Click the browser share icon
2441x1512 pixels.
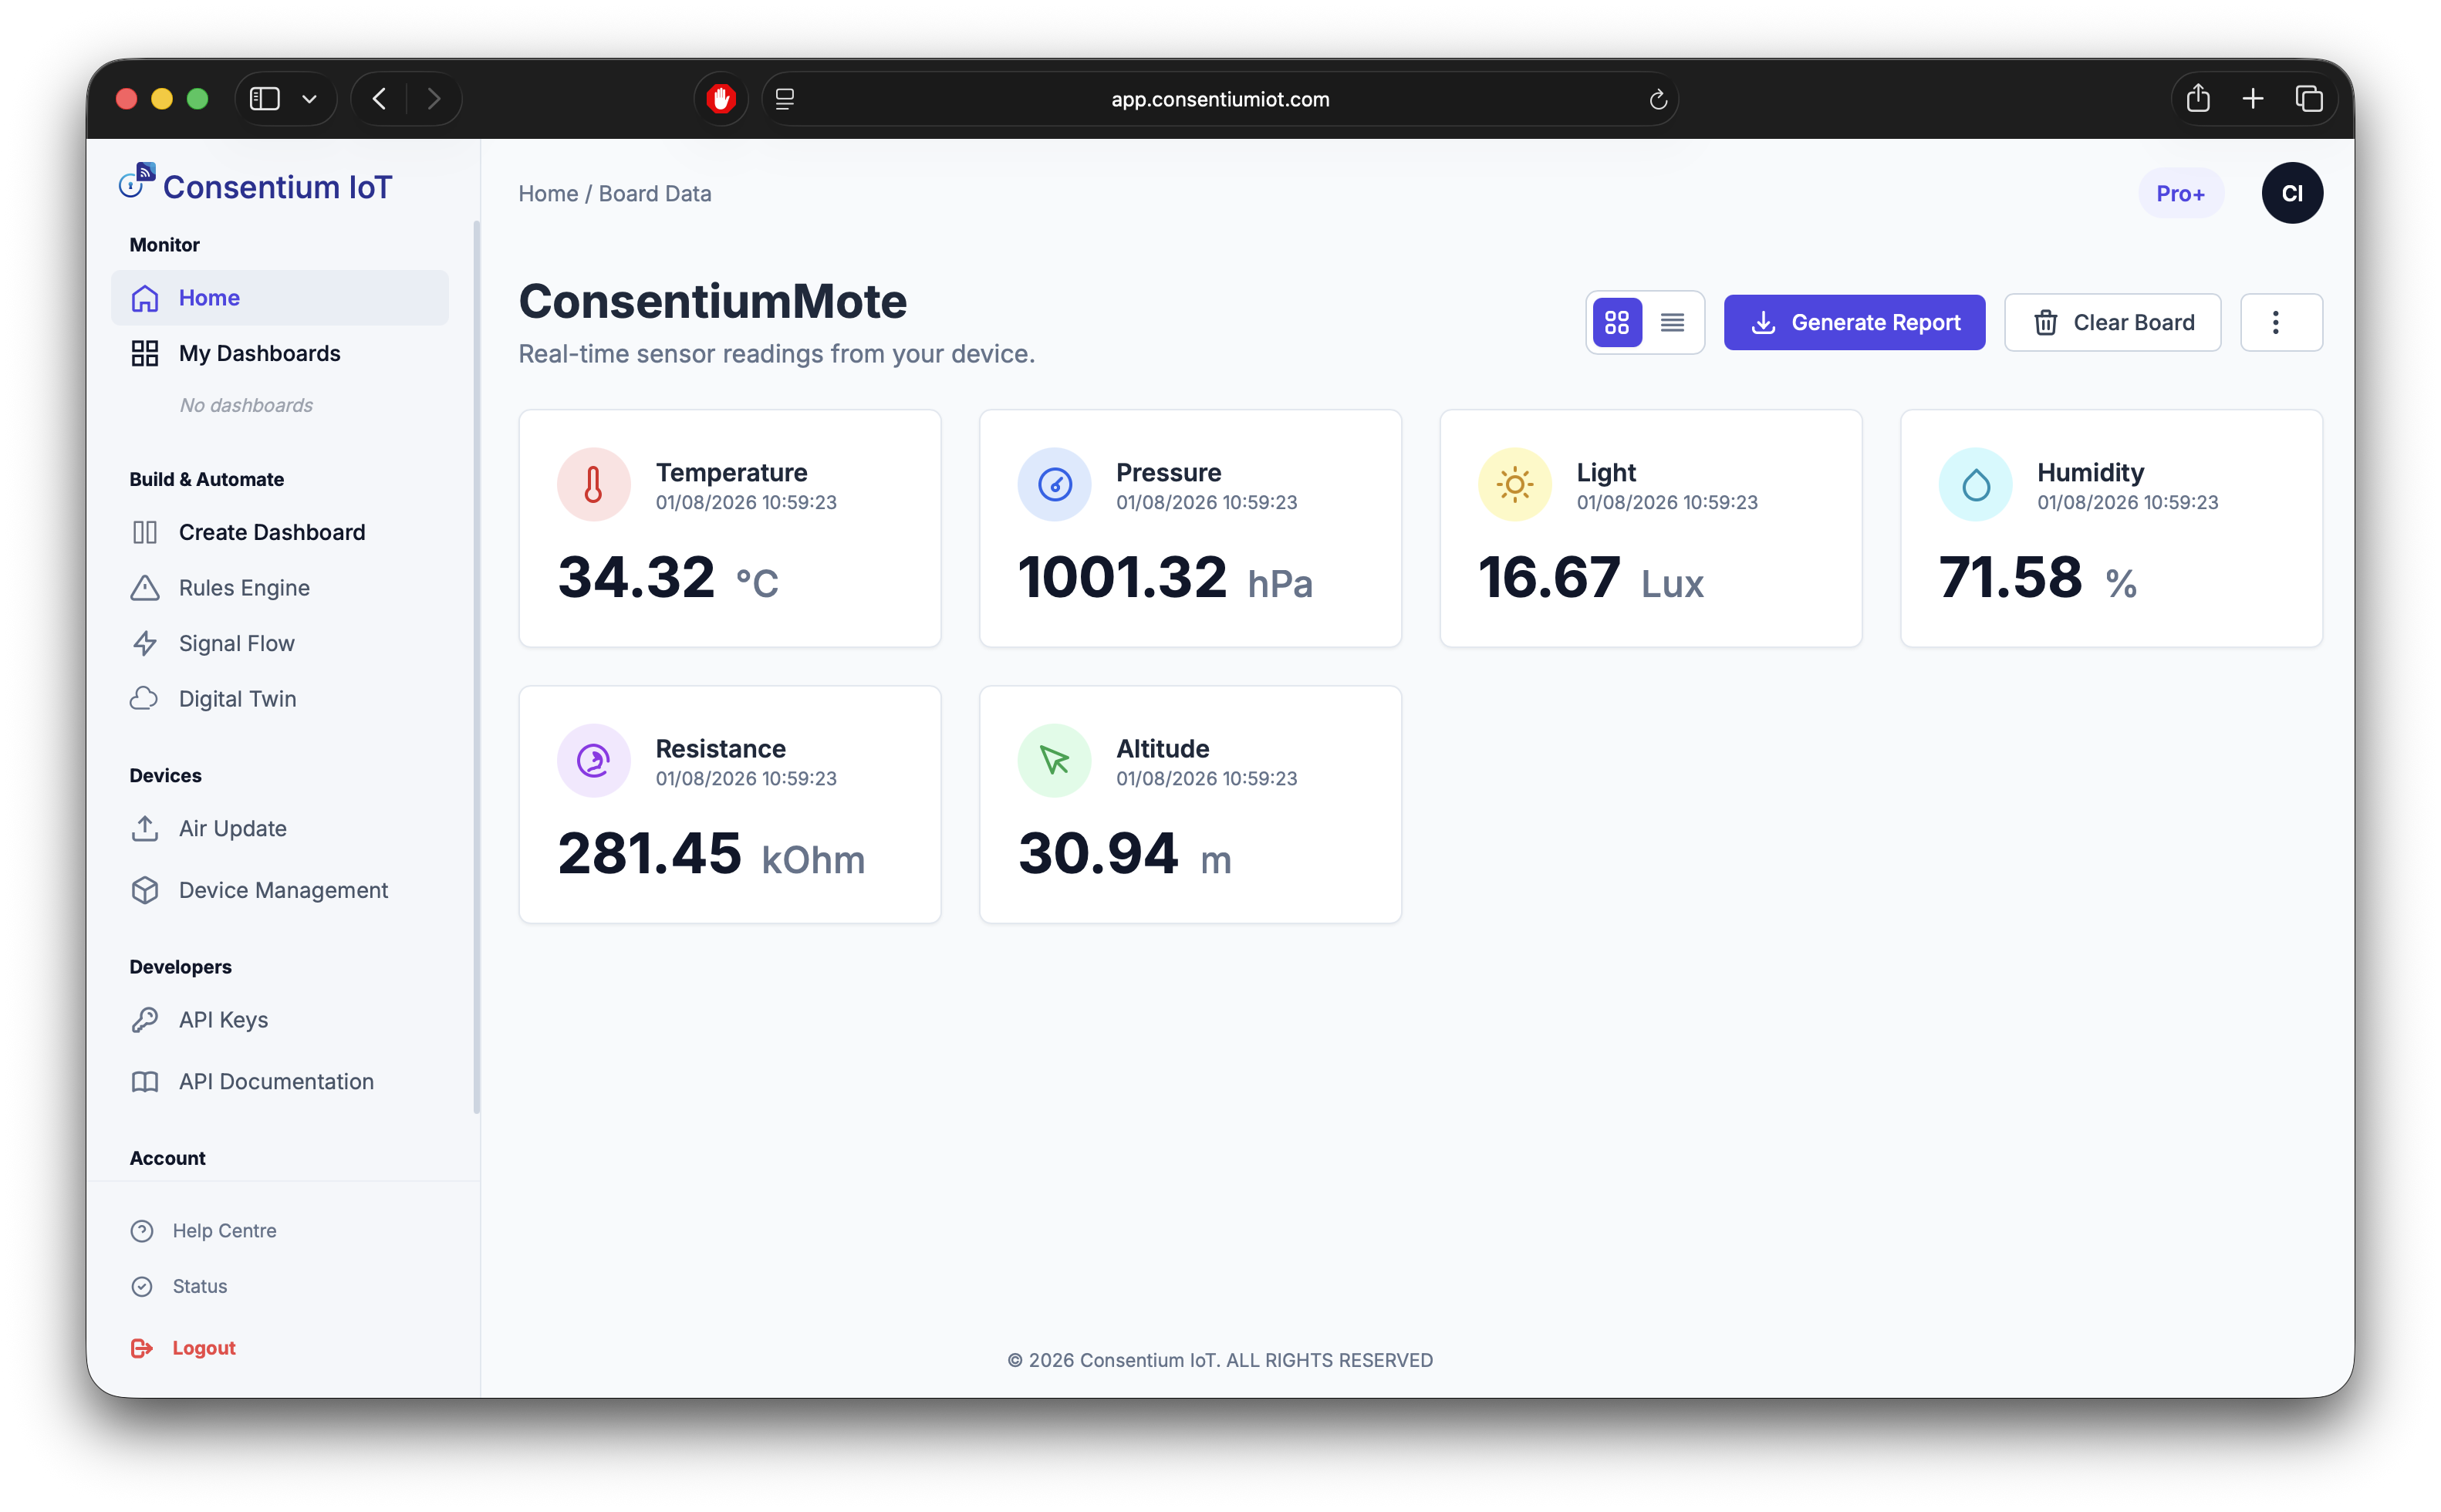pos(2197,98)
